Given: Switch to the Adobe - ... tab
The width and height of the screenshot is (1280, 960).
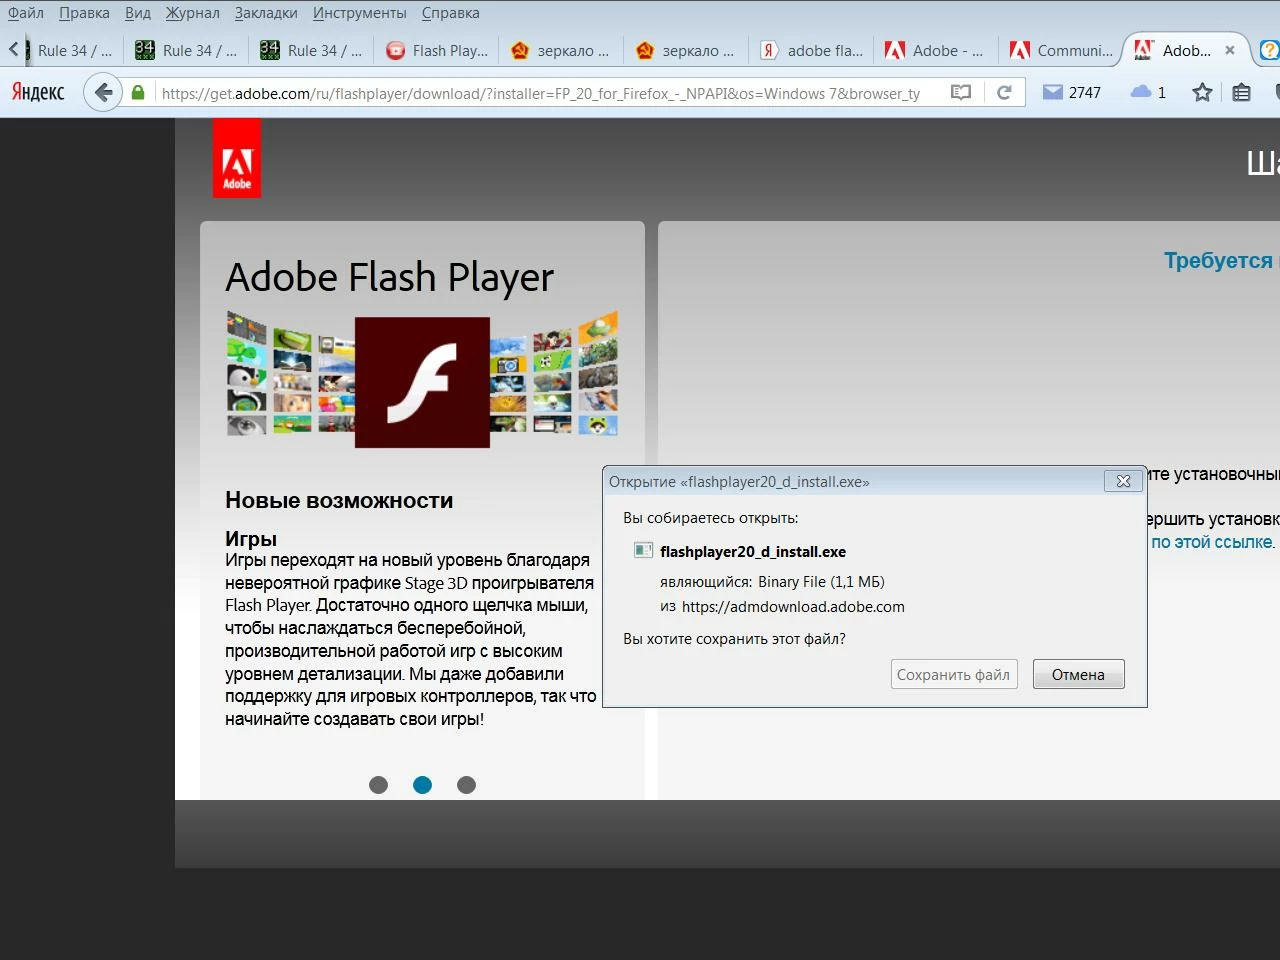Looking at the screenshot, I should 937,50.
